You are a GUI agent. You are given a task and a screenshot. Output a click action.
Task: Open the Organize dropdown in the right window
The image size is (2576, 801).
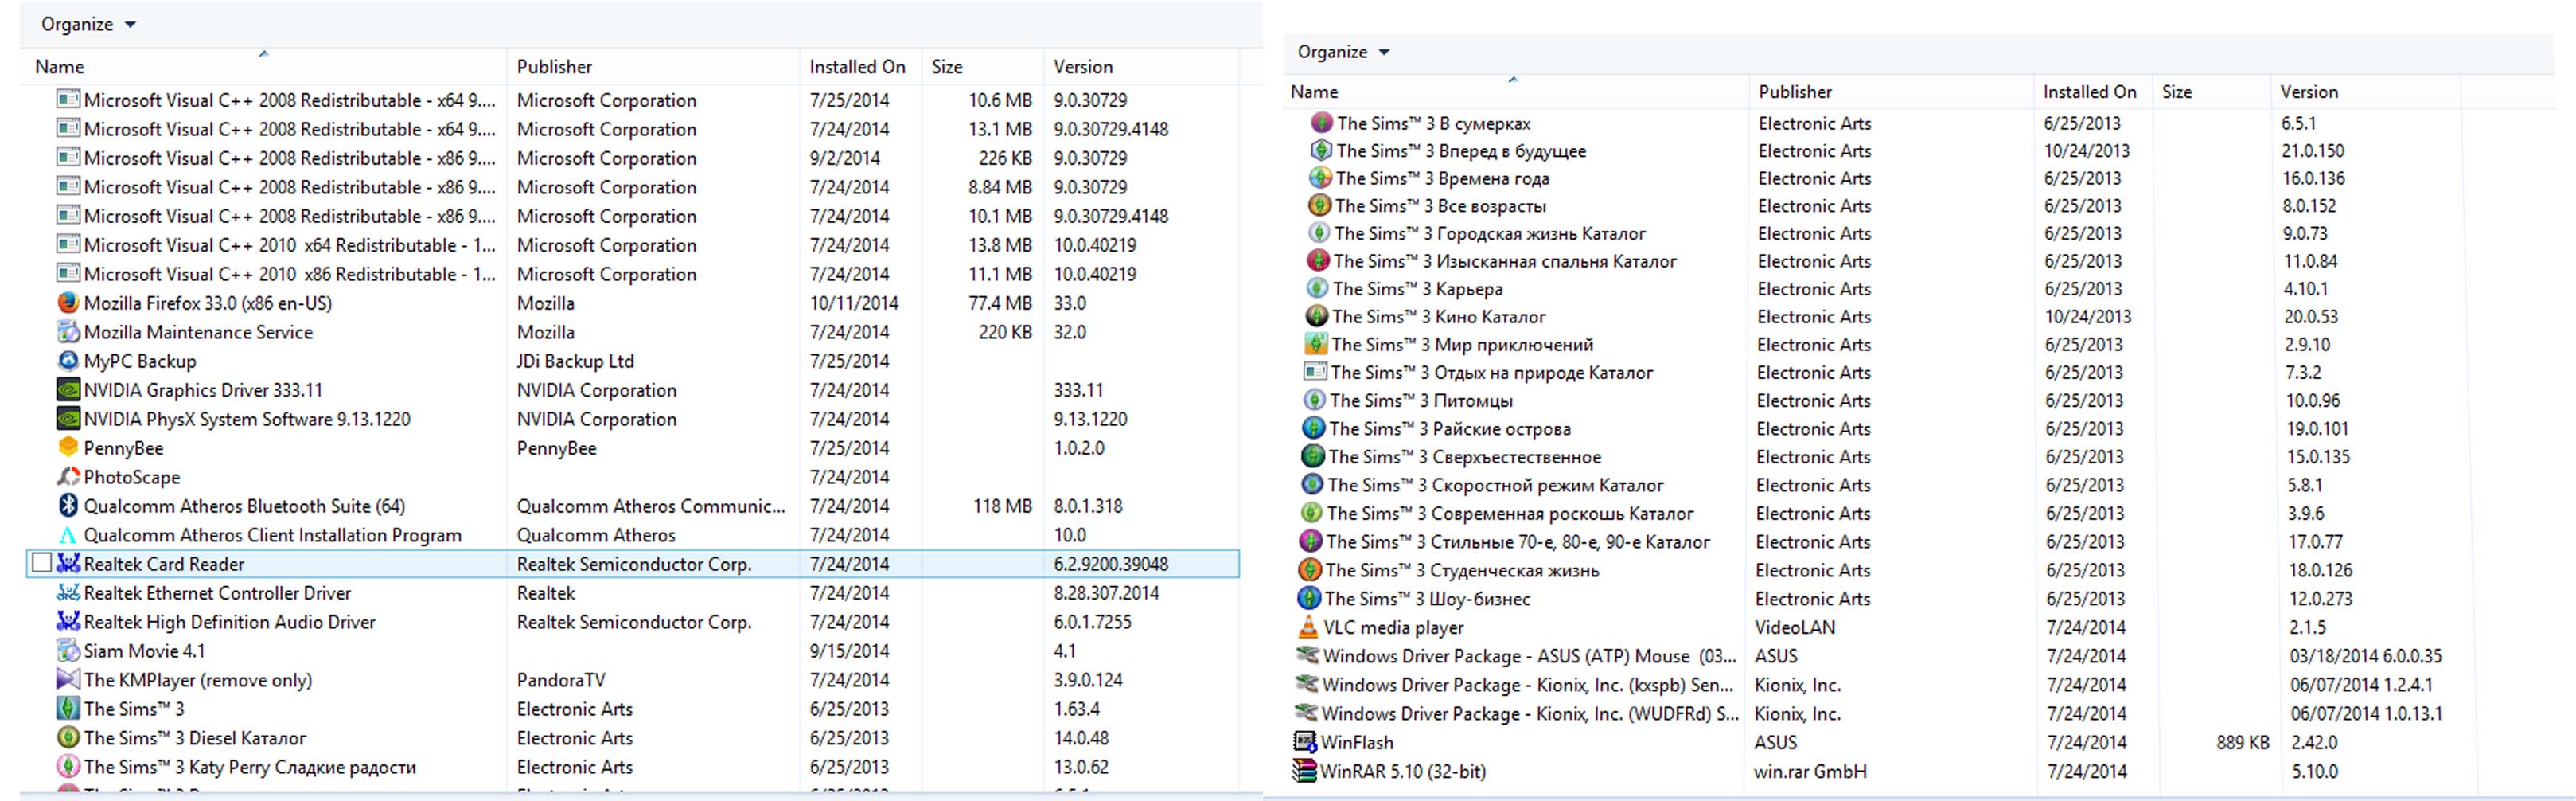1344,52
